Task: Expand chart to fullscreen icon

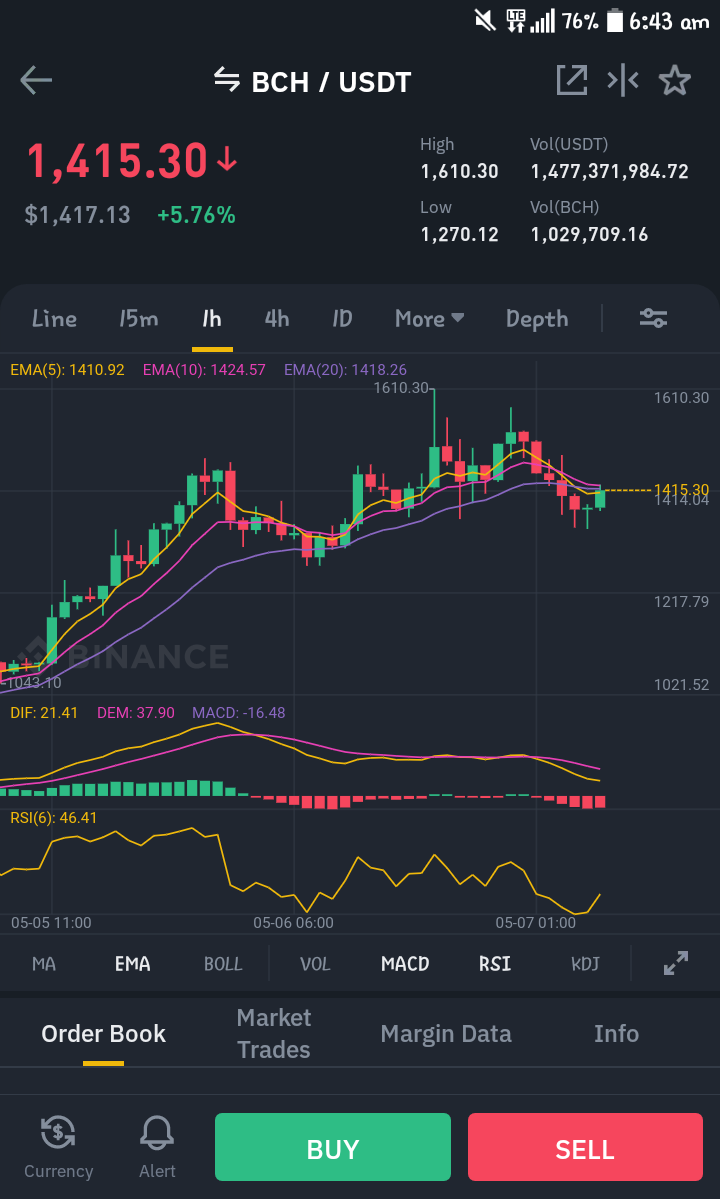Action: pos(676,963)
